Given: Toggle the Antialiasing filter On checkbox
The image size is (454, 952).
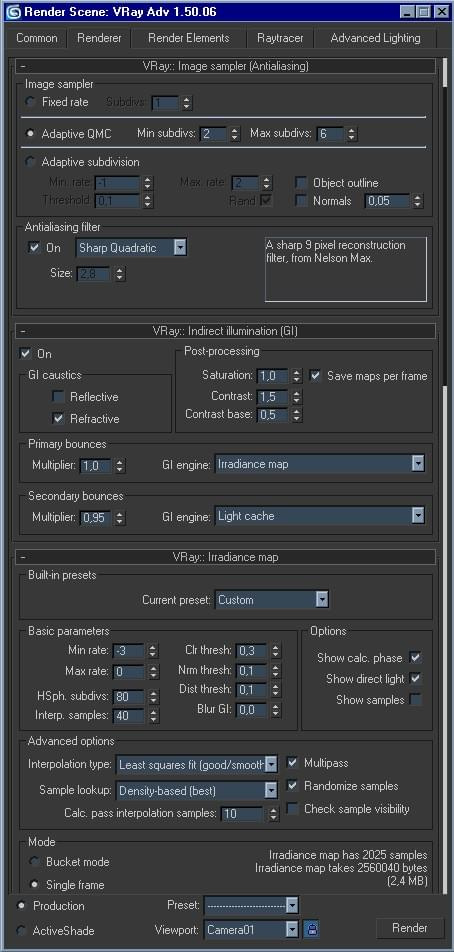Looking at the screenshot, I should pos(34,248).
